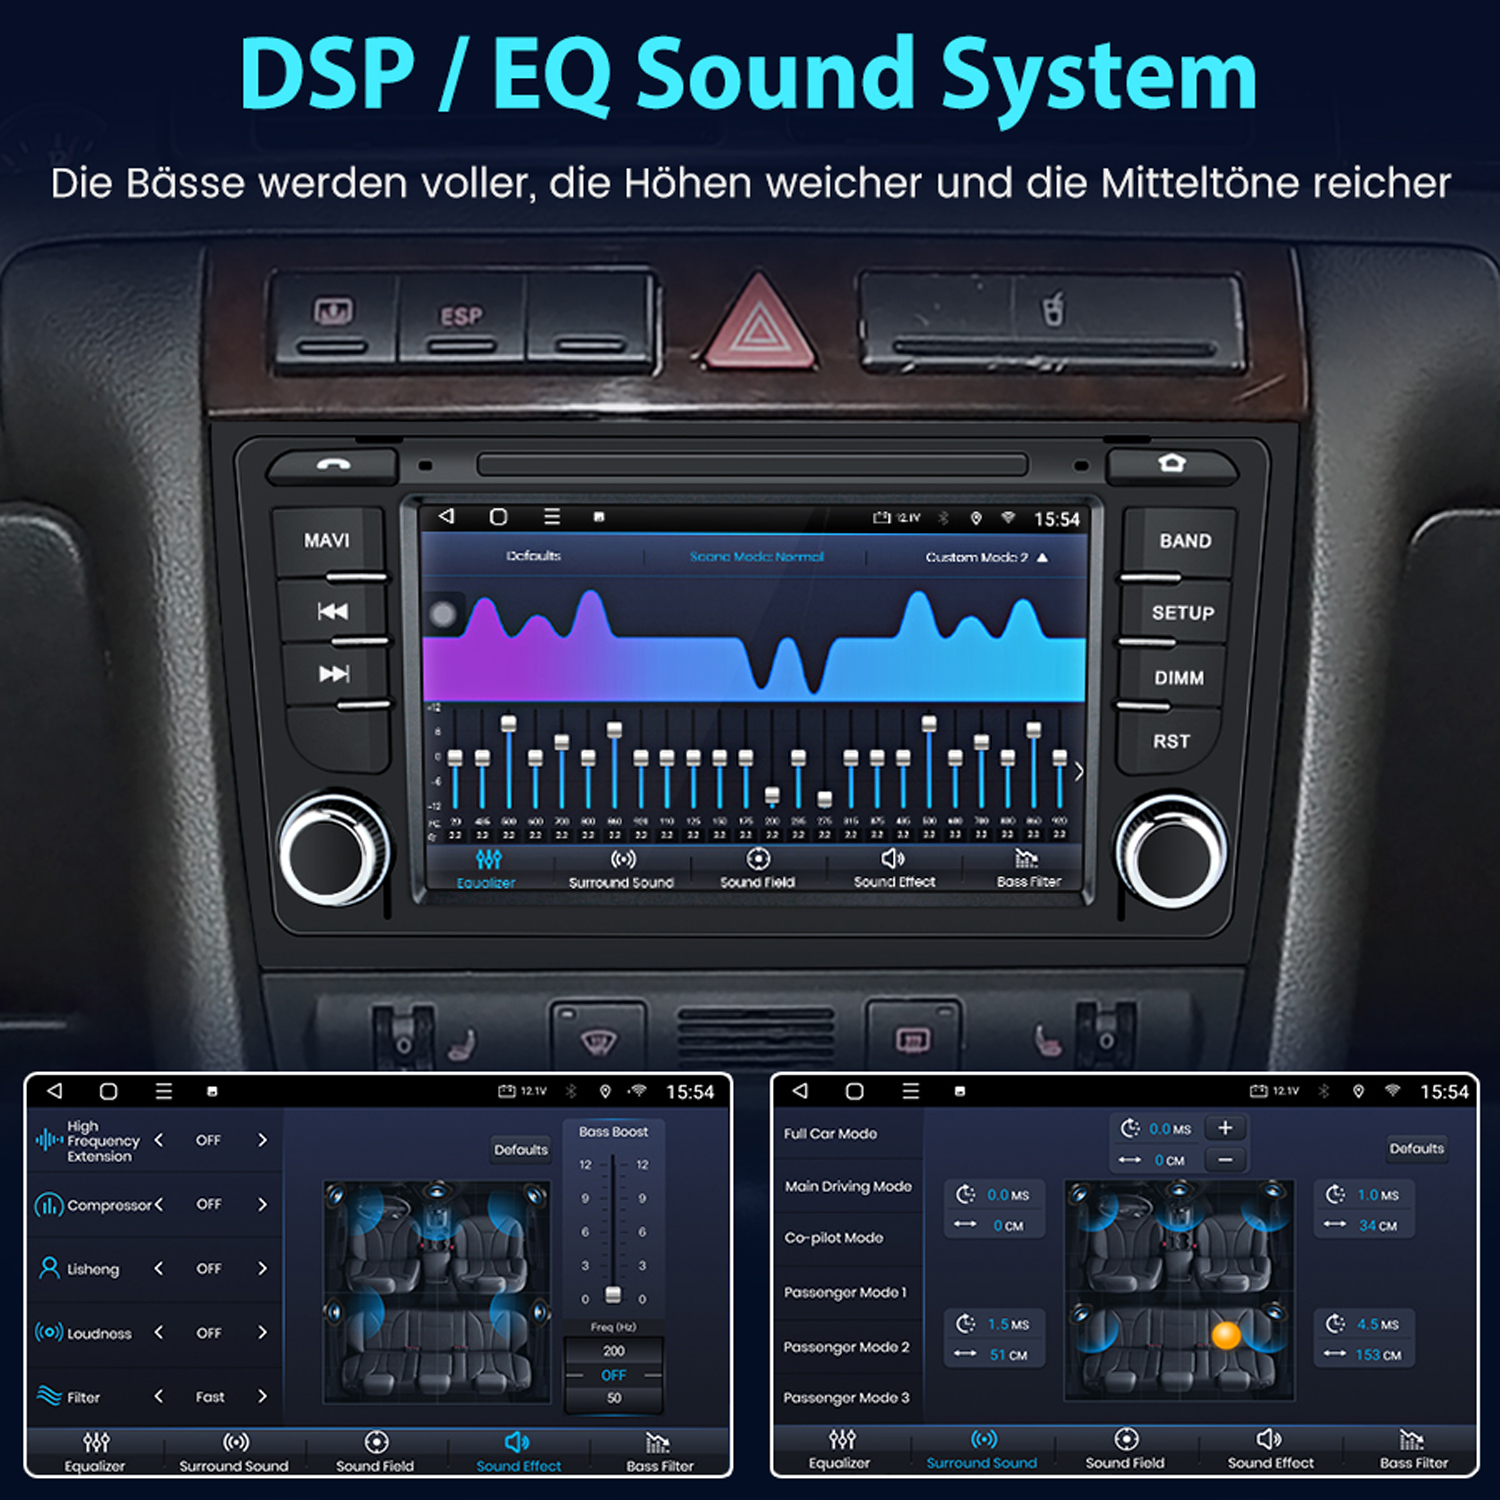
Task: Click the Compressor icon in Sound Effect screenshot
Action: point(49,1205)
